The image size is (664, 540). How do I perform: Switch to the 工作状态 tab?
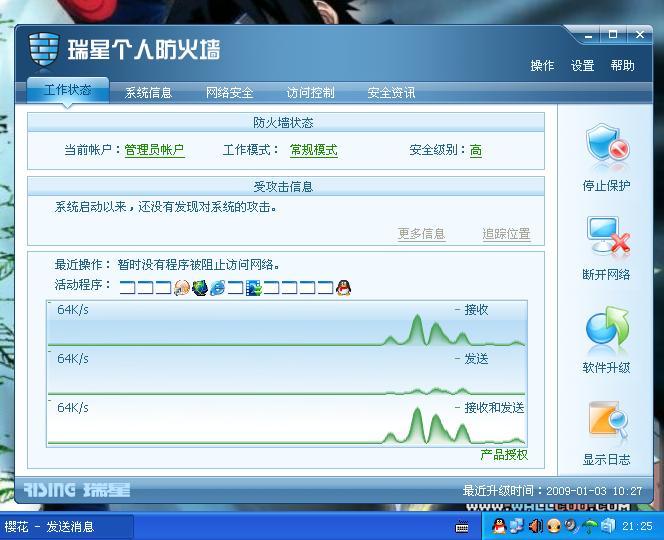pyautogui.click(x=68, y=90)
